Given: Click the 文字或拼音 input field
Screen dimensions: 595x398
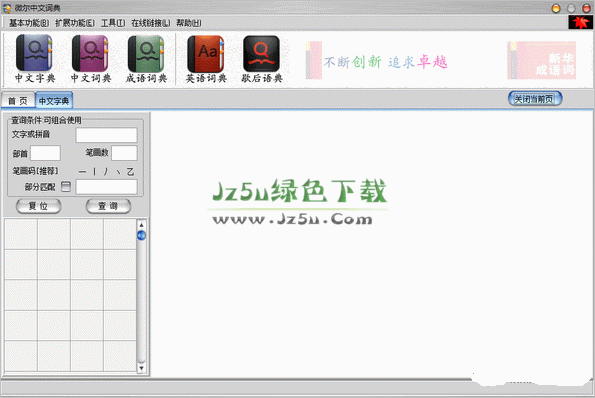Looking at the screenshot, I should (106, 135).
